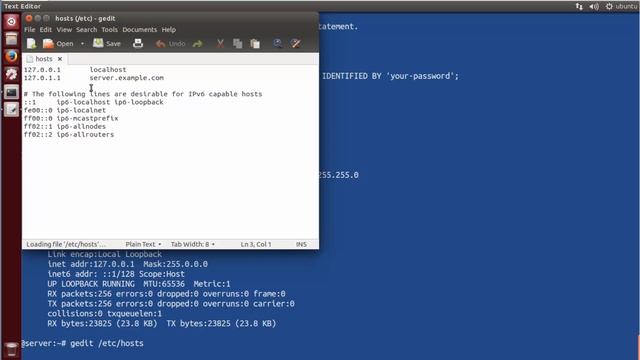Click the 'ip6-allrouters' line

tap(69, 134)
